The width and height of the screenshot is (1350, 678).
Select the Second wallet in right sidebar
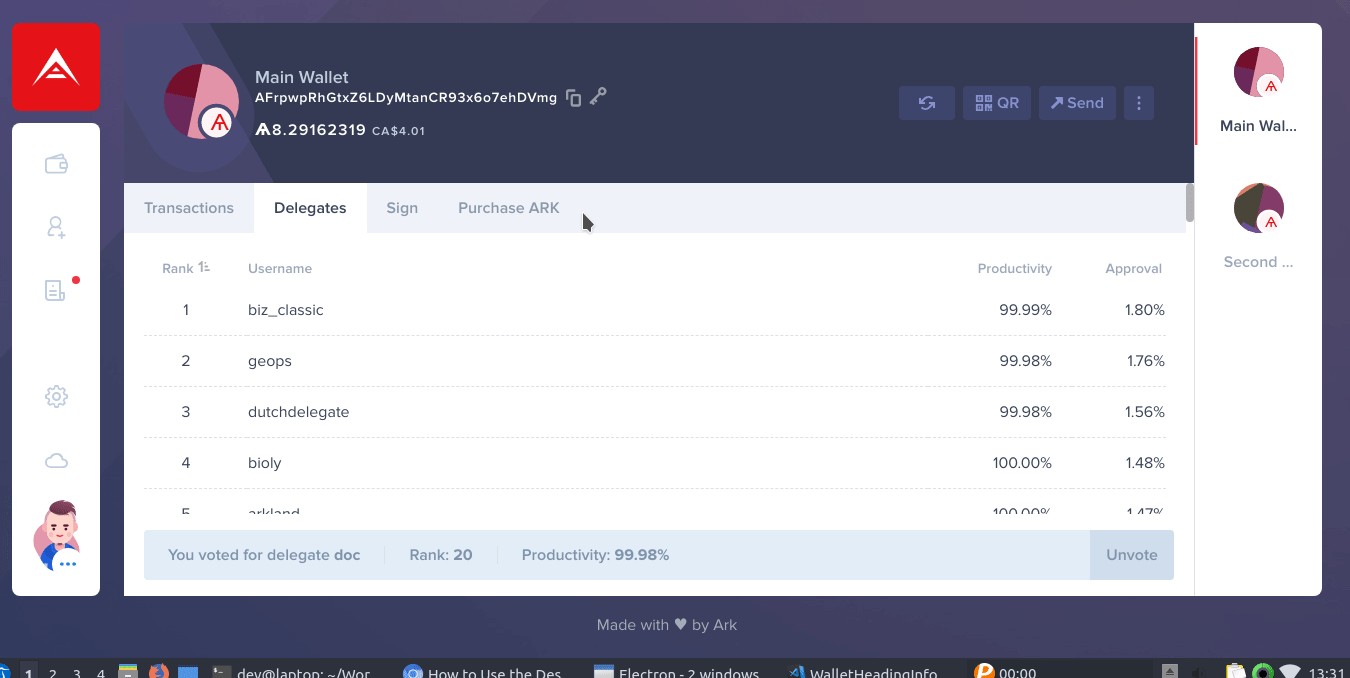click(1258, 226)
